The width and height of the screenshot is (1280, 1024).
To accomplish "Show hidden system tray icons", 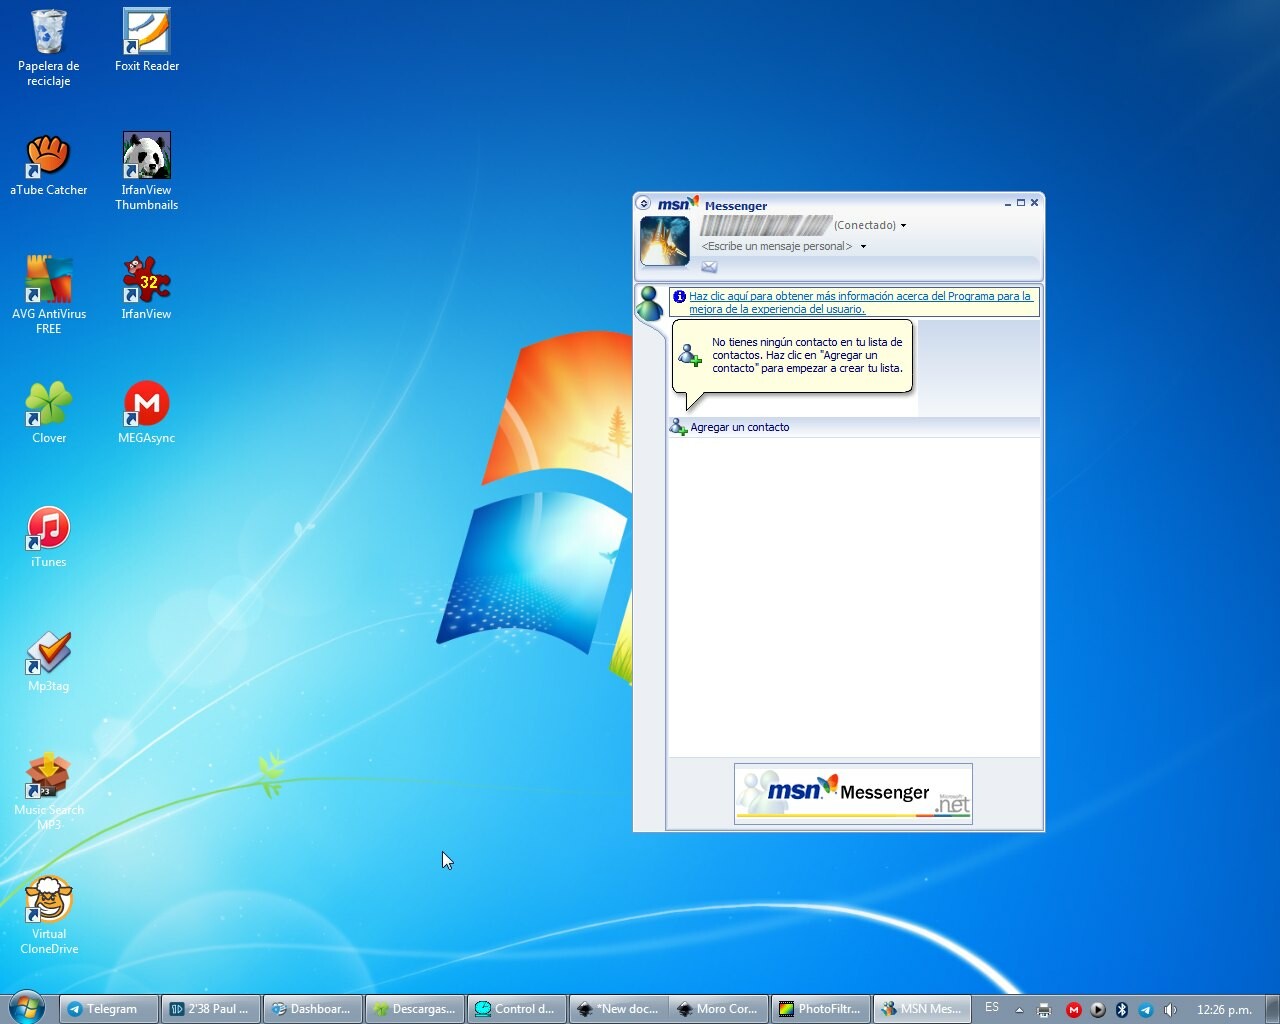I will coord(1019,1010).
